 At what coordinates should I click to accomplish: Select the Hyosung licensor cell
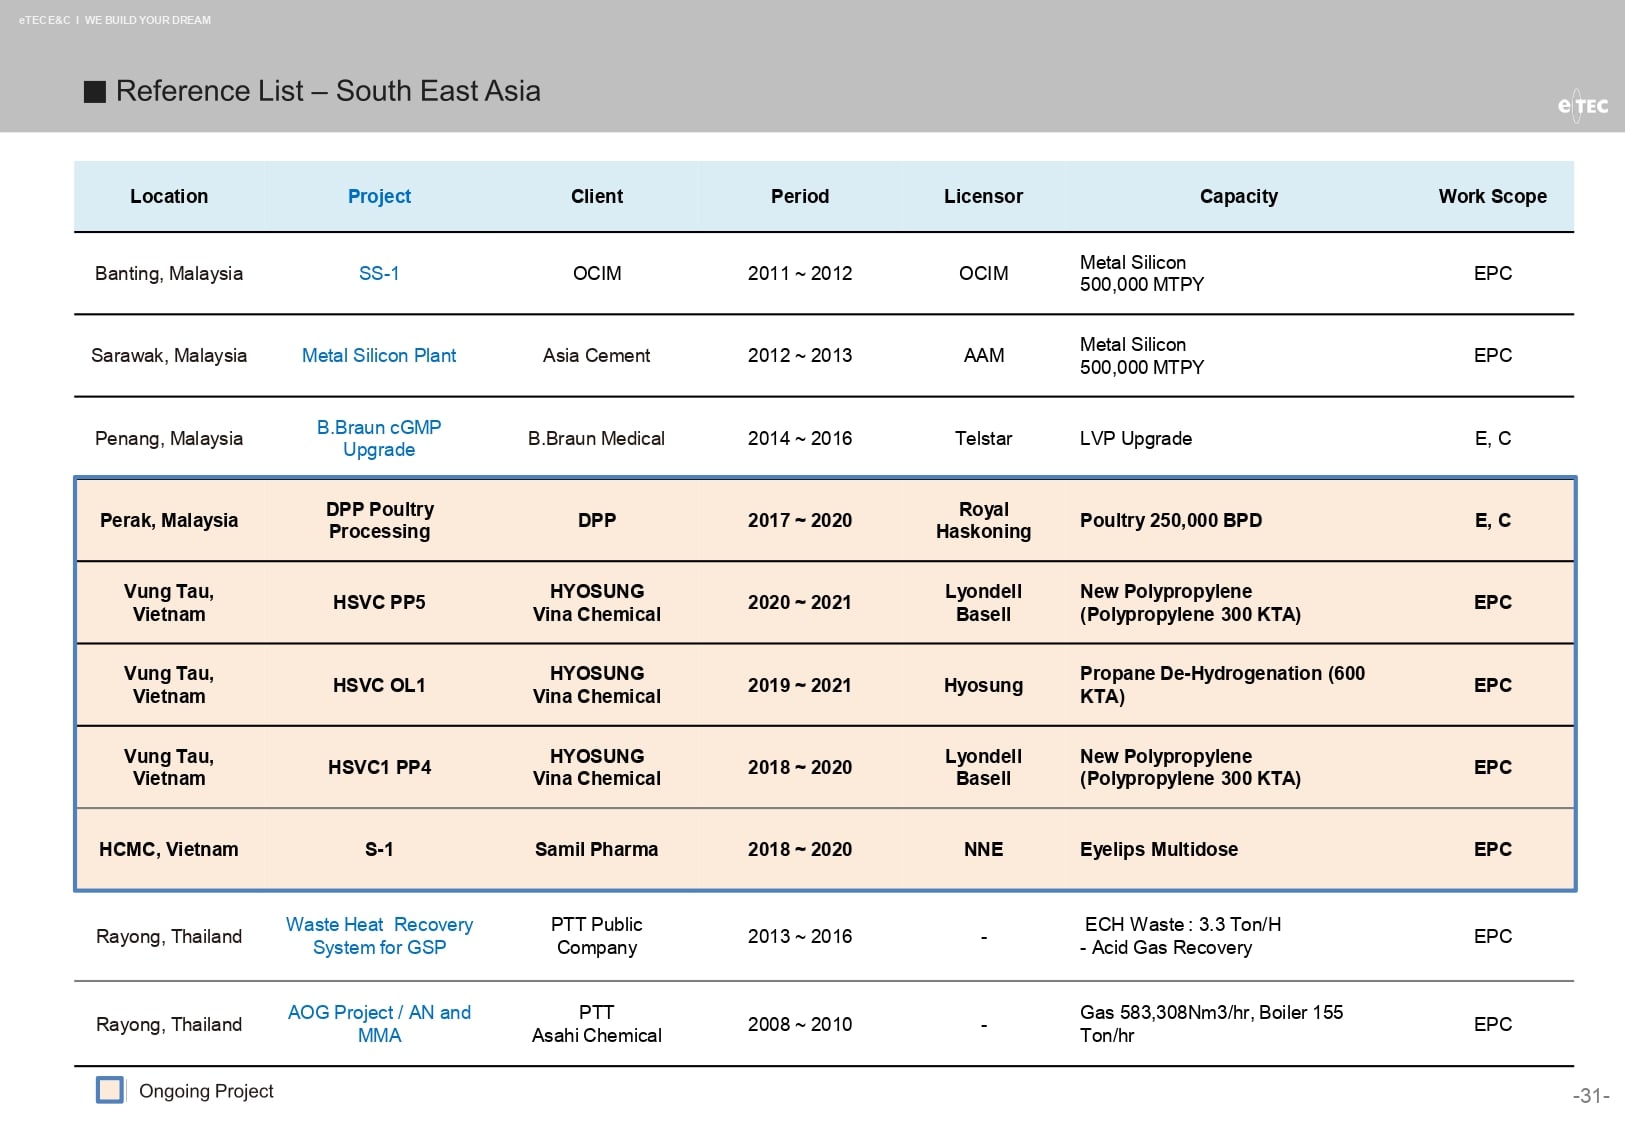[x=983, y=685]
